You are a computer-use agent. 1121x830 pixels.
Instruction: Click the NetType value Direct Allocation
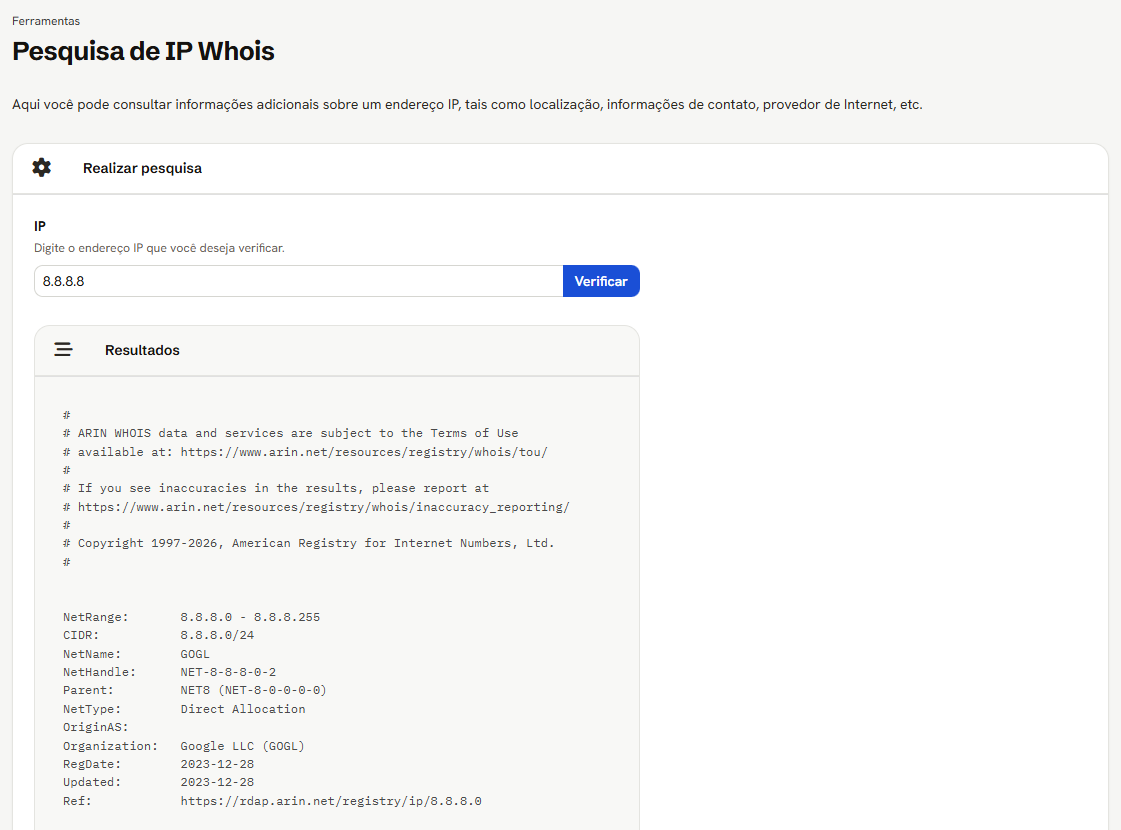coord(243,709)
